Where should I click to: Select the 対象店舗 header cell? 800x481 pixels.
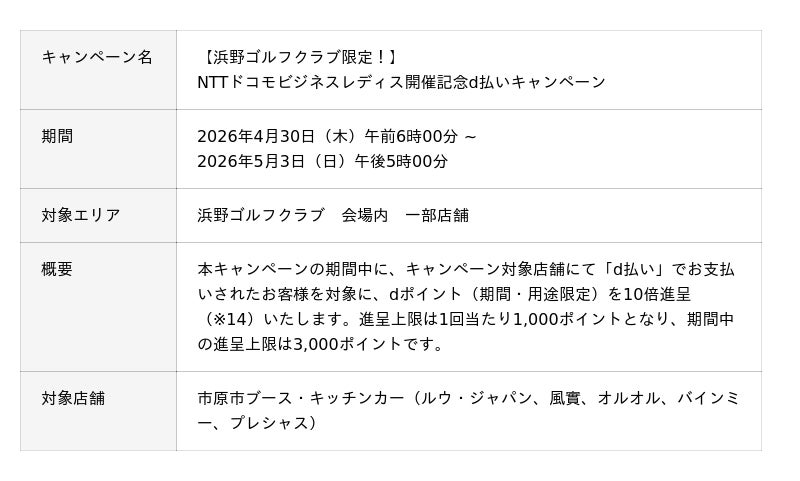coord(73,398)
